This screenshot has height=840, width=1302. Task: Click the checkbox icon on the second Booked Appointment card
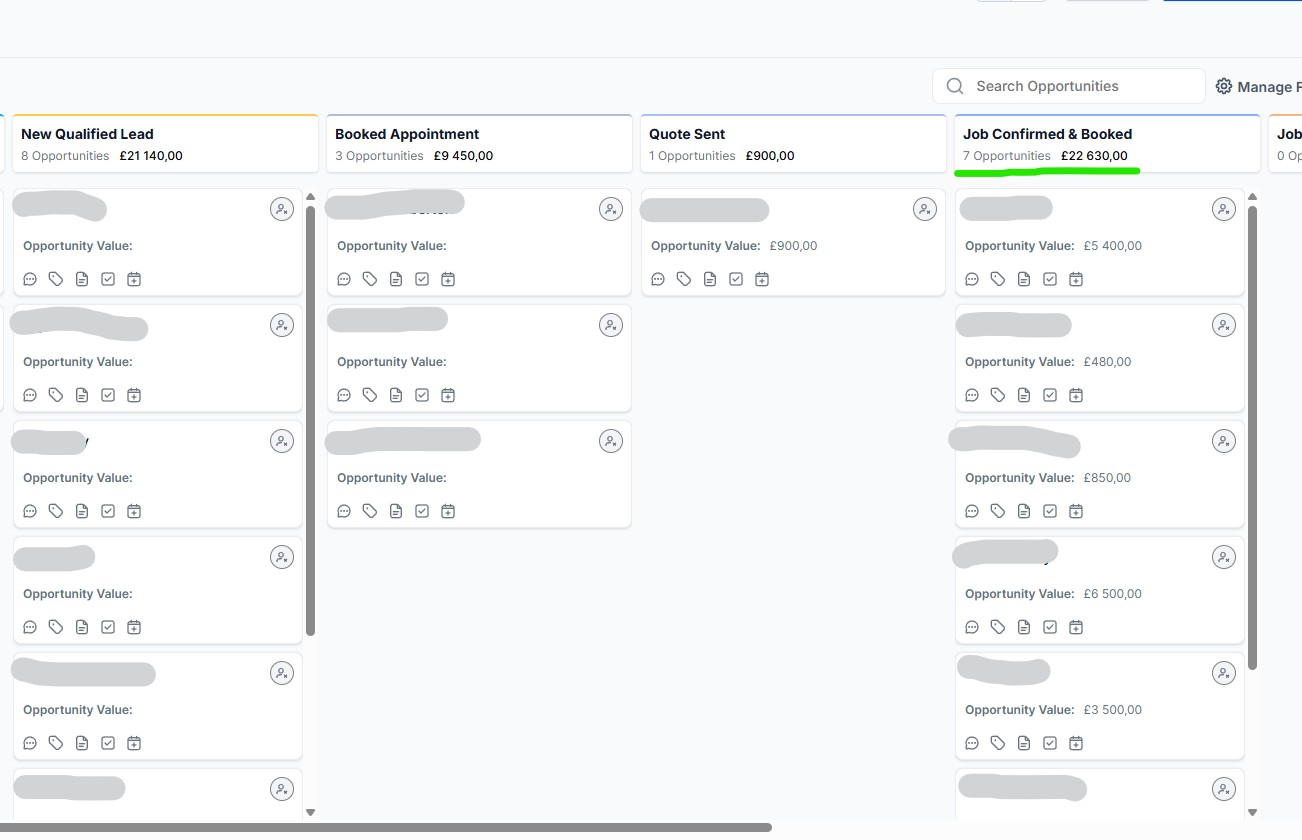click(x=422, y=394)
